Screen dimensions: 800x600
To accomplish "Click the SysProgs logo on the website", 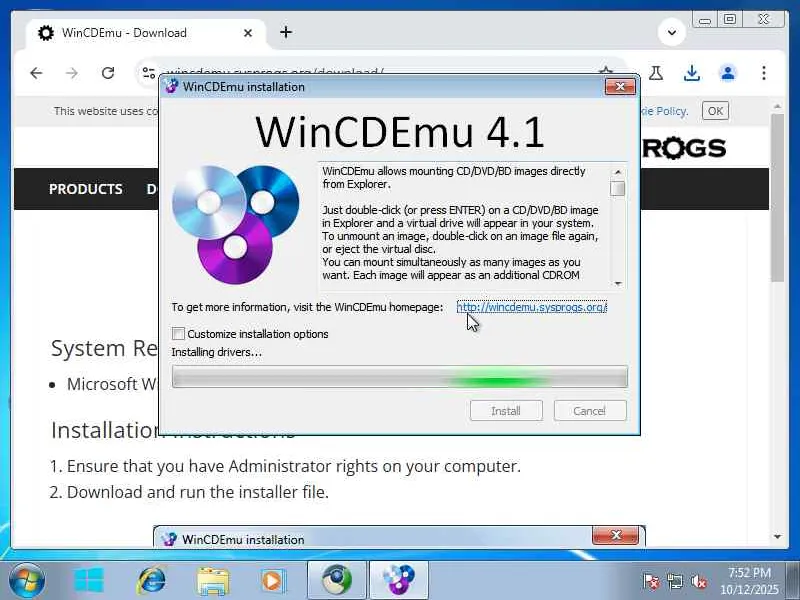I will pyautogui.click(x=684, y=148).
